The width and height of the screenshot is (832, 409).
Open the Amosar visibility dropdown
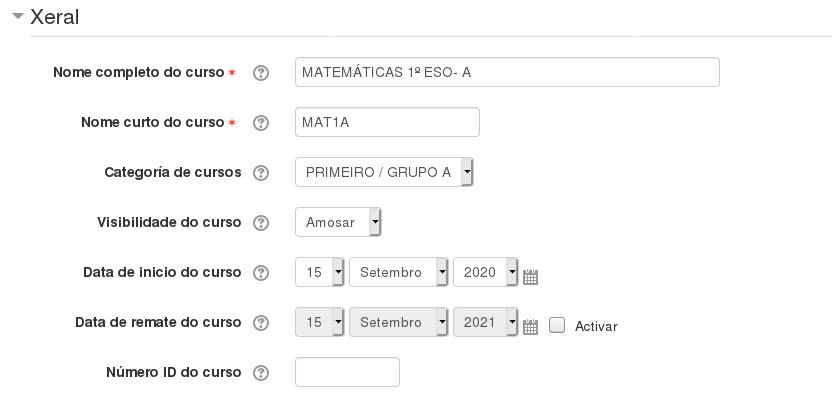338,222
